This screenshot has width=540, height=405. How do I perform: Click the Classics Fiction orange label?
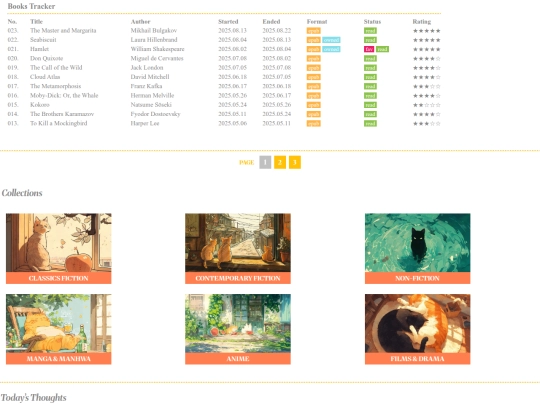59,278
